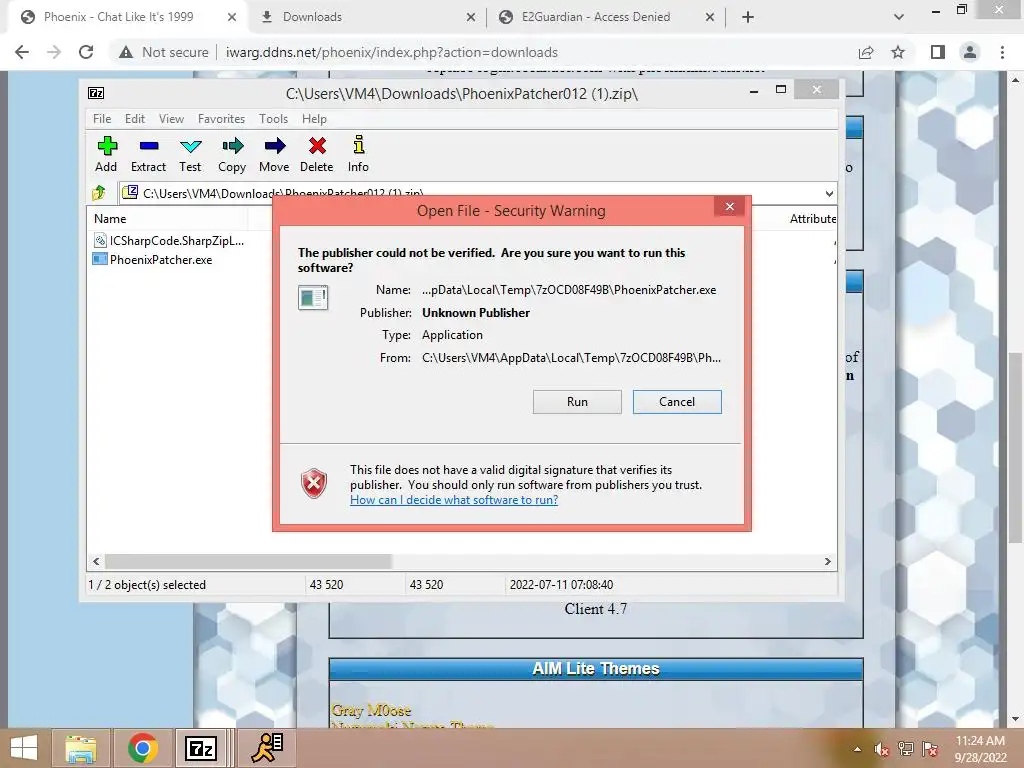The height and width of the screenshot is (768, 1024).
Task: Reload the current page
Action: [x=86, y=52]
